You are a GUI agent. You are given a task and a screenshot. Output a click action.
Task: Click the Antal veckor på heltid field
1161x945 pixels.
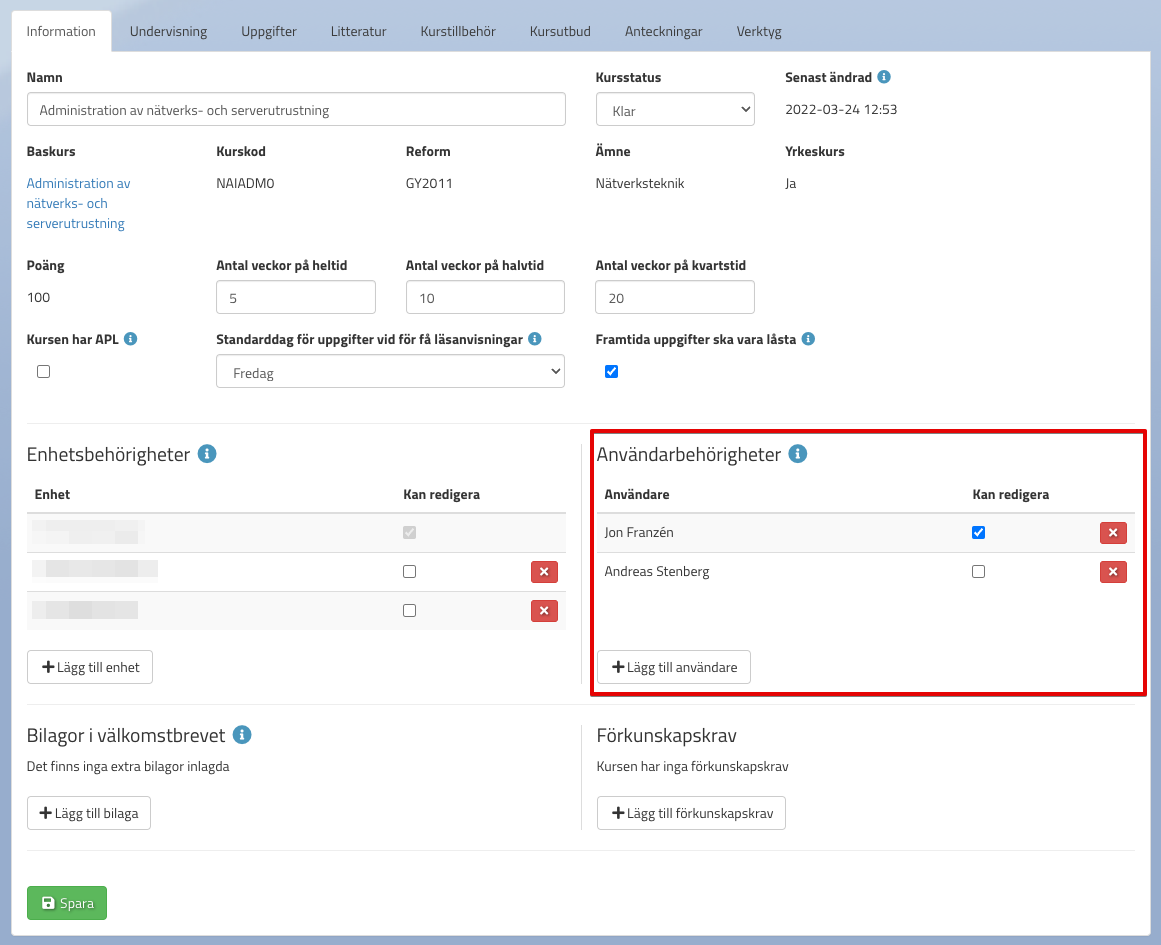pos(296,297)
